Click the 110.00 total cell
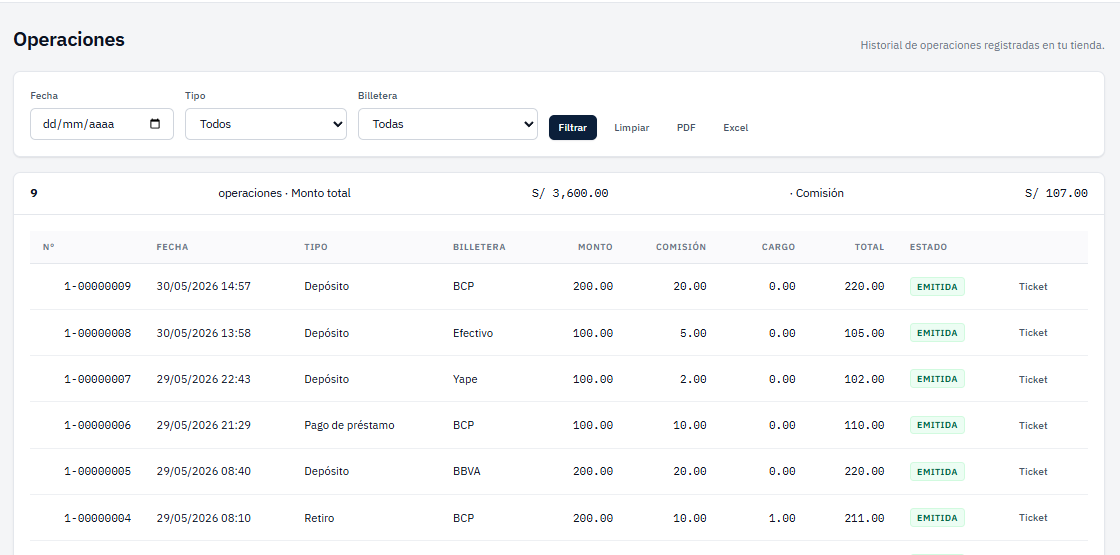Image resolution: width=1120 pixels, height=555 pixels. click(864, 425)
